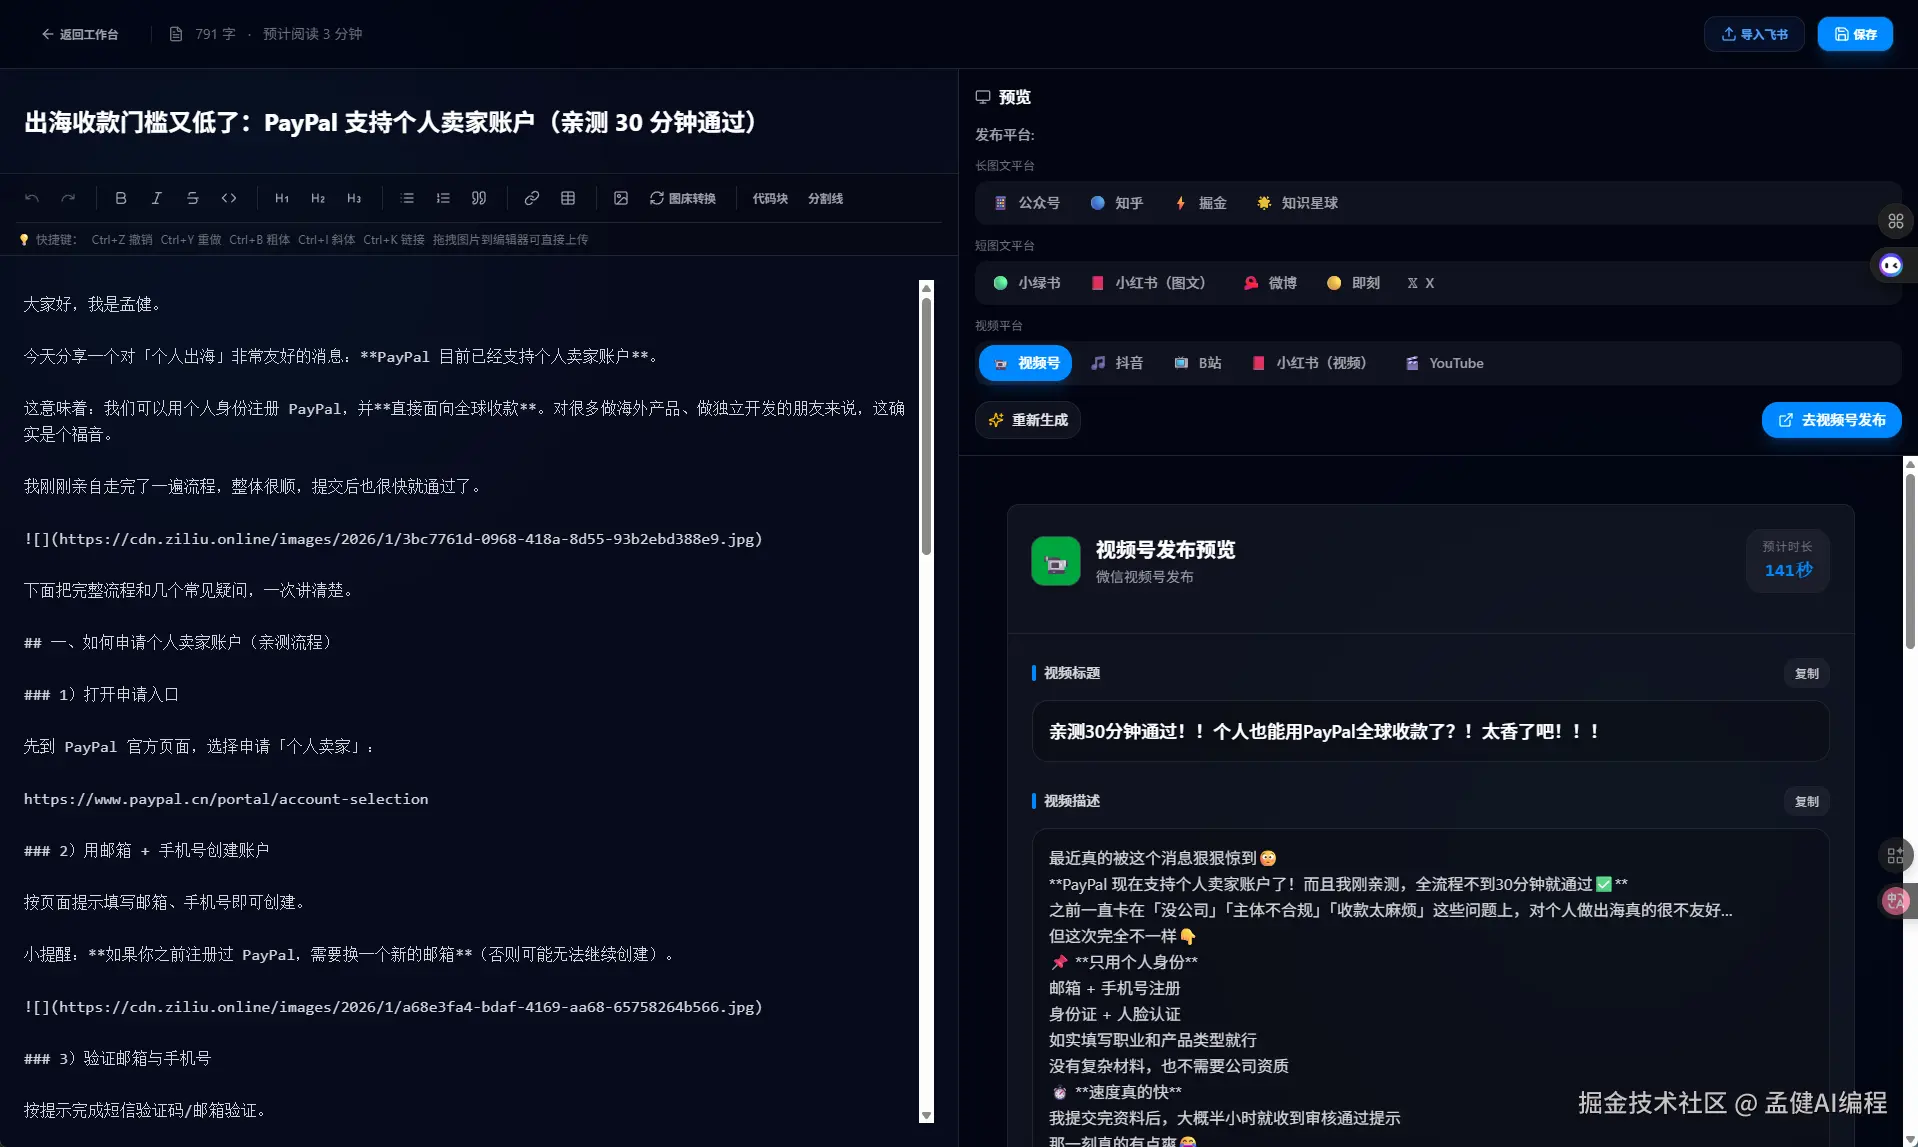Click the floating four-circles icon at right edge
This screenshot has height=1147, width=1918.
(1896, 221)
